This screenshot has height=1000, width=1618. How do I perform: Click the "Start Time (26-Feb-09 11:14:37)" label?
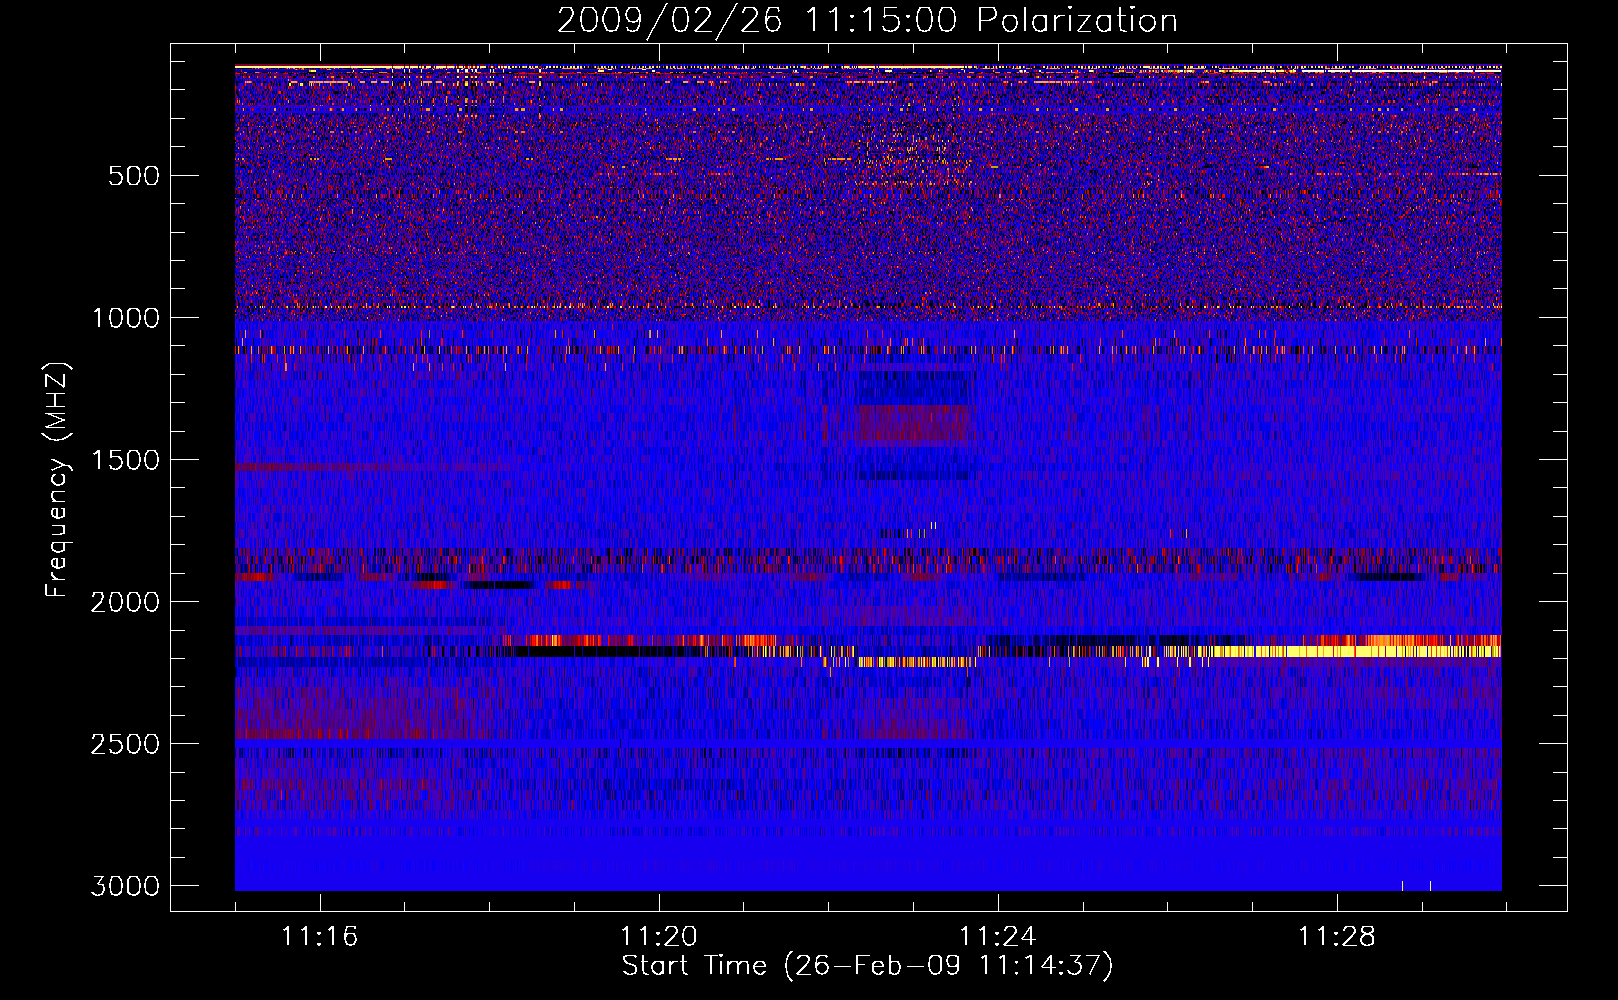(867, 966)
